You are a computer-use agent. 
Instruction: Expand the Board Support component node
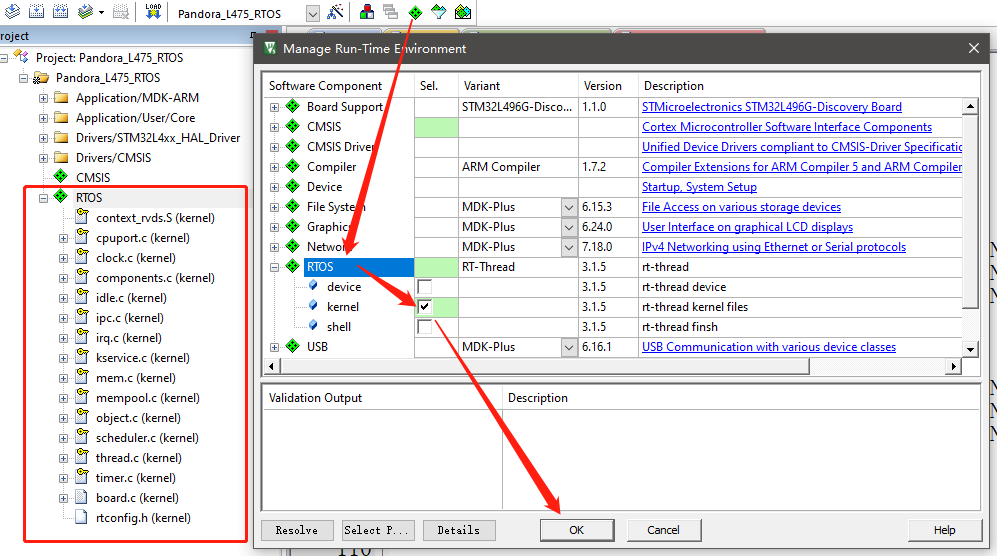[275, 107]
